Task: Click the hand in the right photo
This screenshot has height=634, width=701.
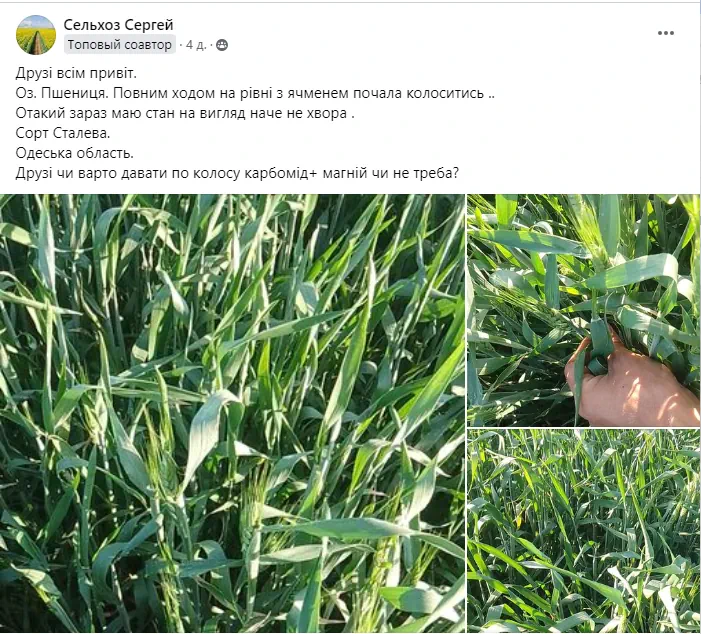Action: (626, 380)
